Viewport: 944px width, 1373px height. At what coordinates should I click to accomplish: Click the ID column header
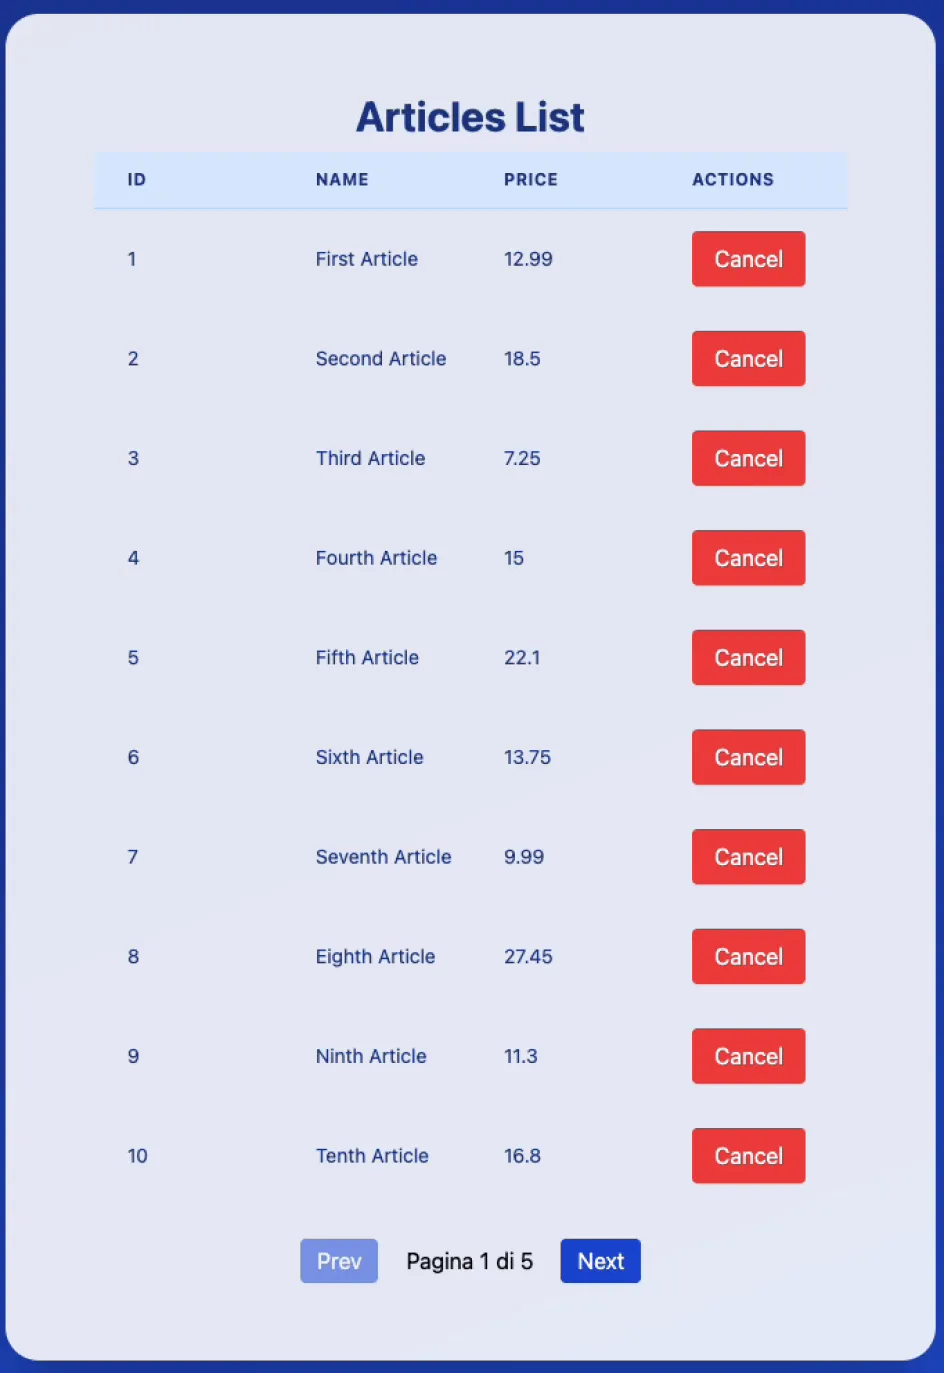click(137, 180)
